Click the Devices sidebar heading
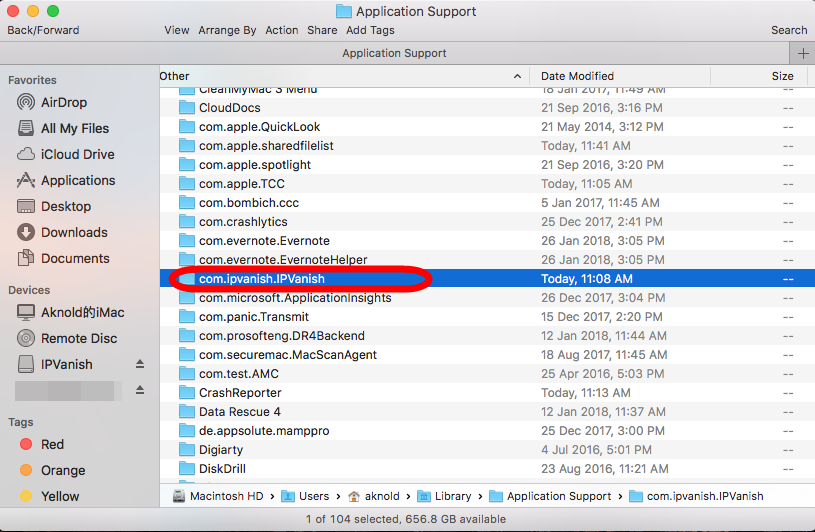815x532 pixels. click(x=29, y=290)
